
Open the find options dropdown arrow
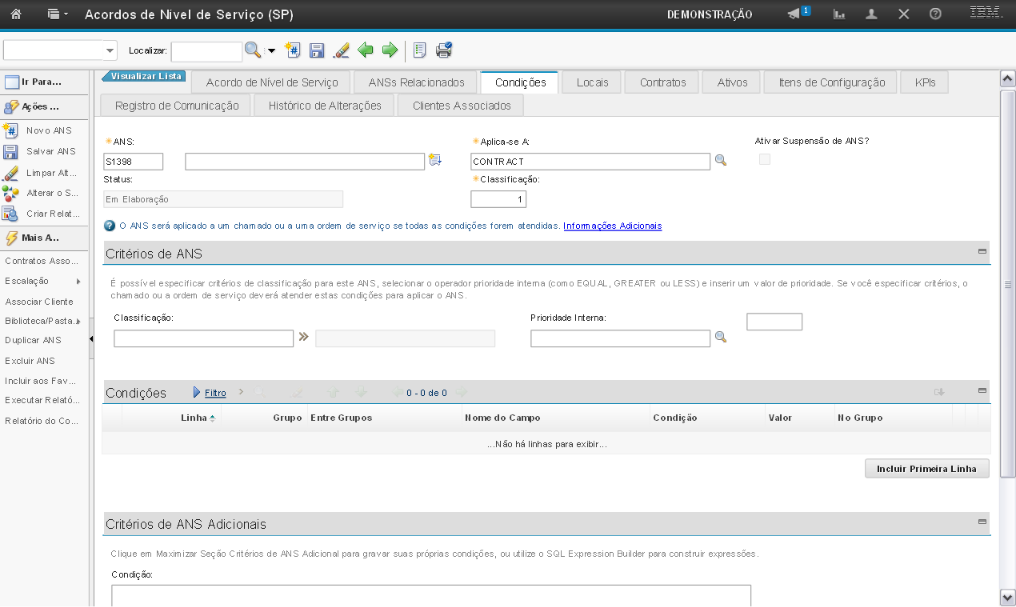coord(270,50)
